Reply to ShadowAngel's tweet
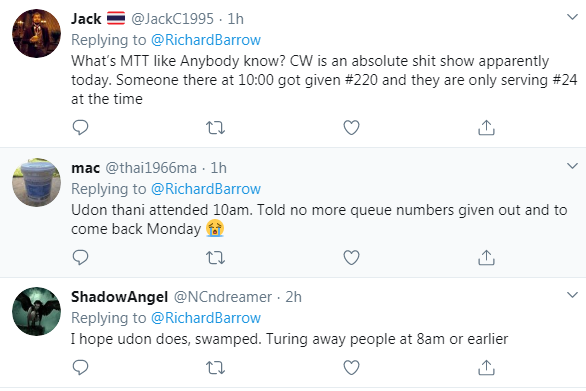Image resolution: width=586 pixels, height=391 pixels. tap(80, 368)
